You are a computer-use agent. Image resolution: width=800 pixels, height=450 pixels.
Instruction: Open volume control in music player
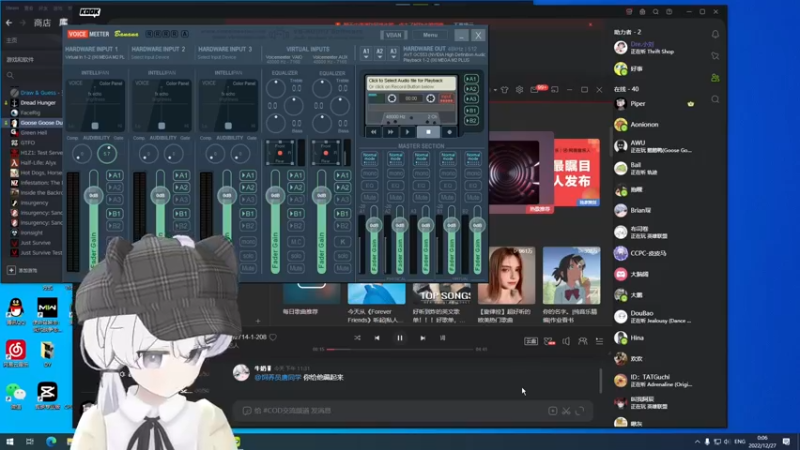pyautogui.click(x=566, y=341)
